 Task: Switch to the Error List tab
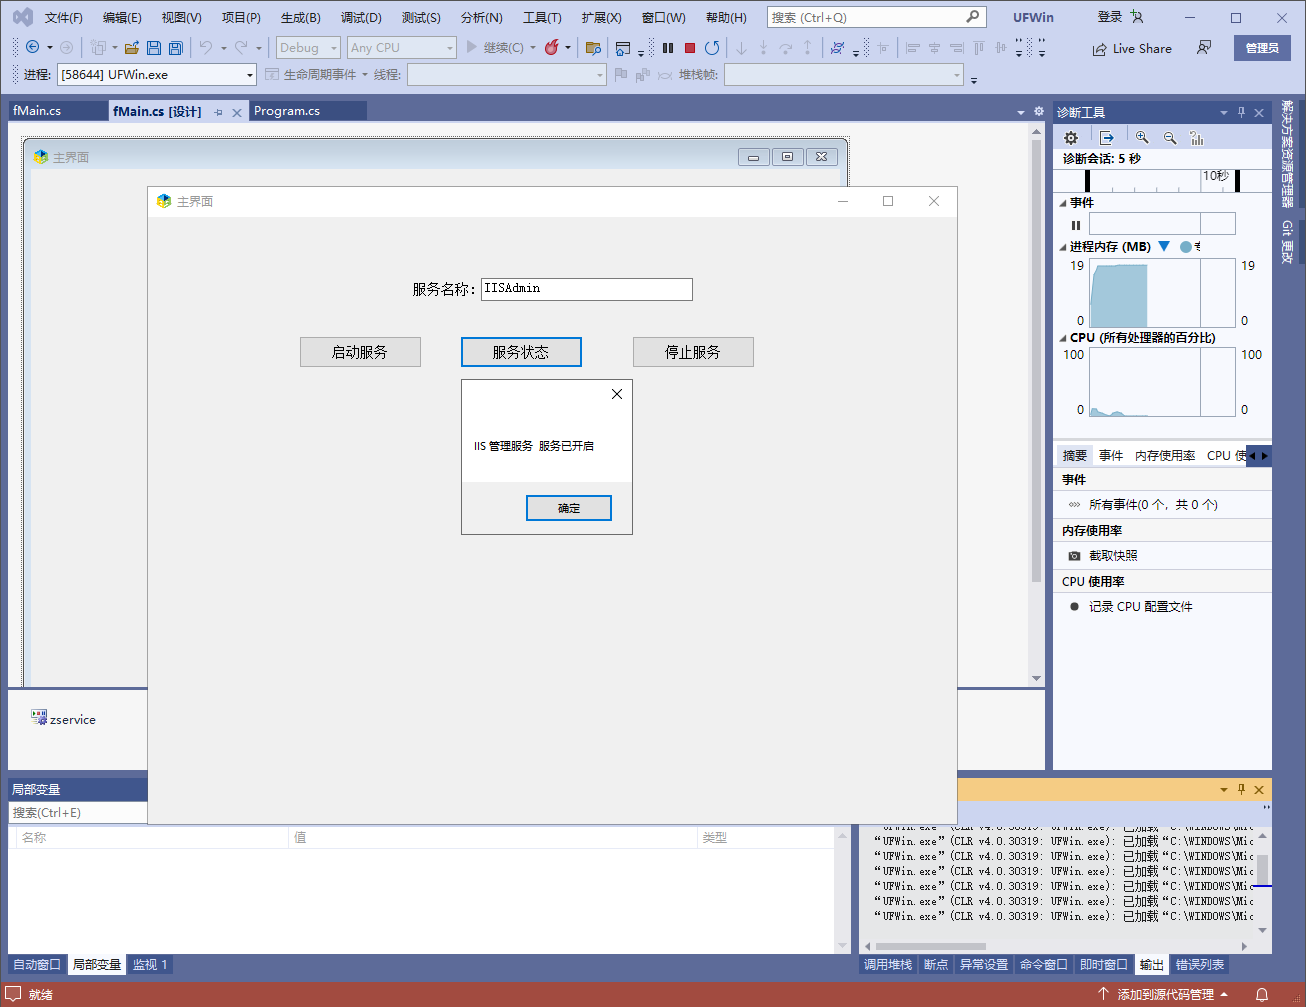click(1200, 964)
